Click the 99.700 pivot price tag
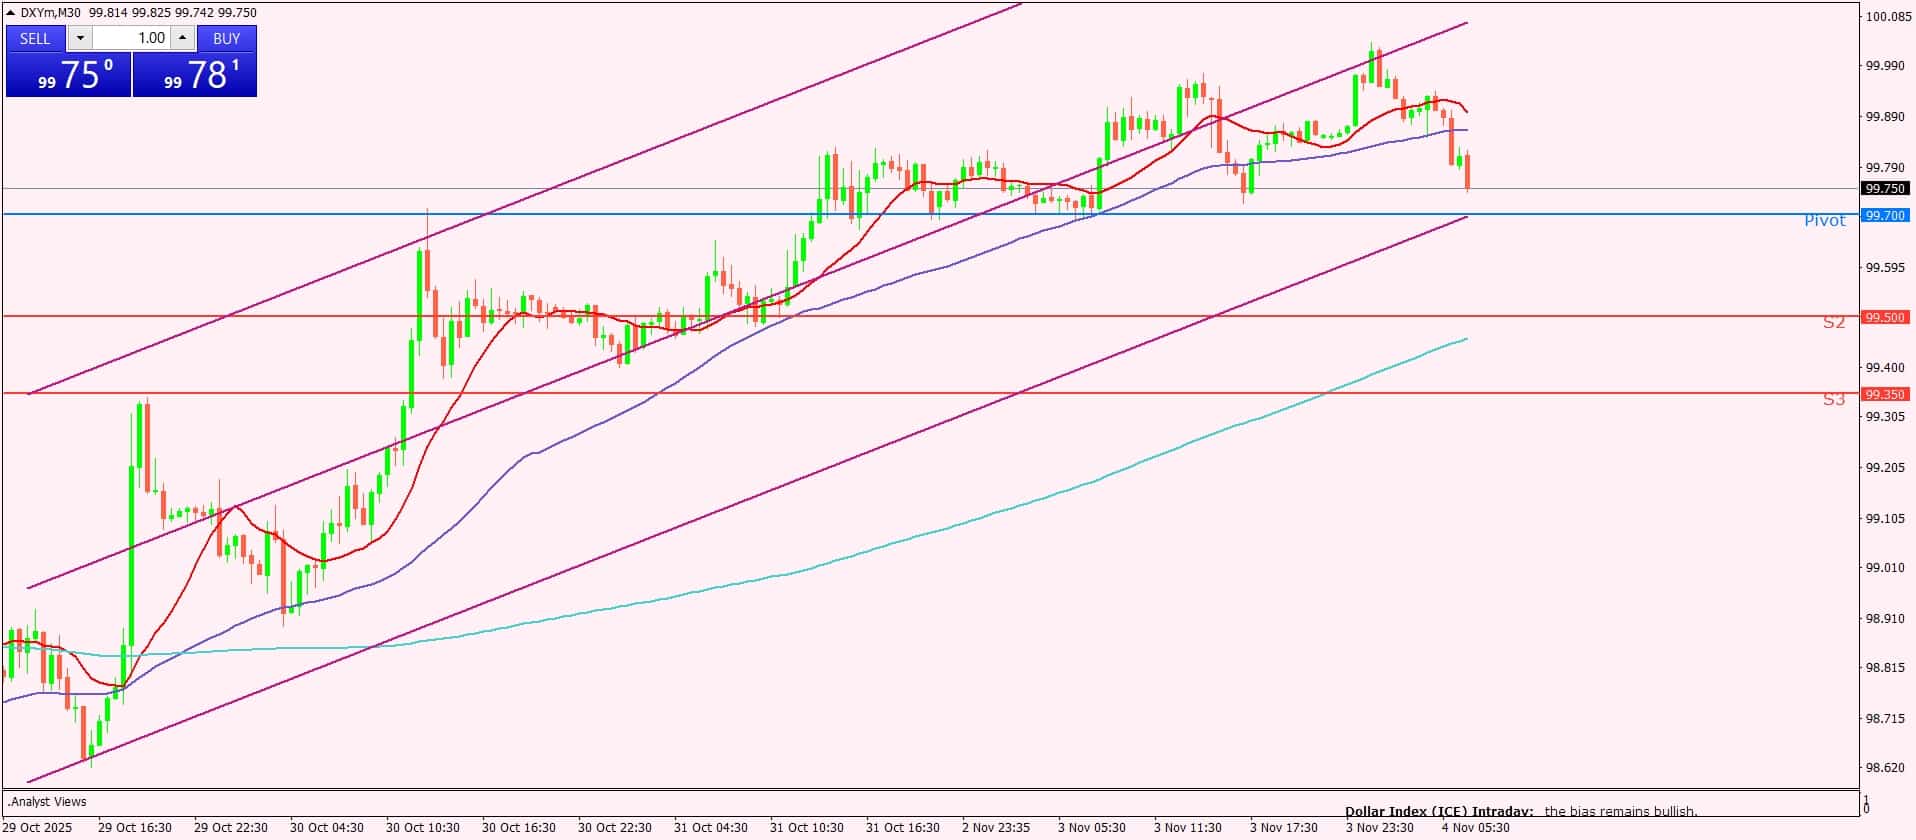Image resolution: width=1916 pixels, height=840 pixels. click(x=1884, y=215)
